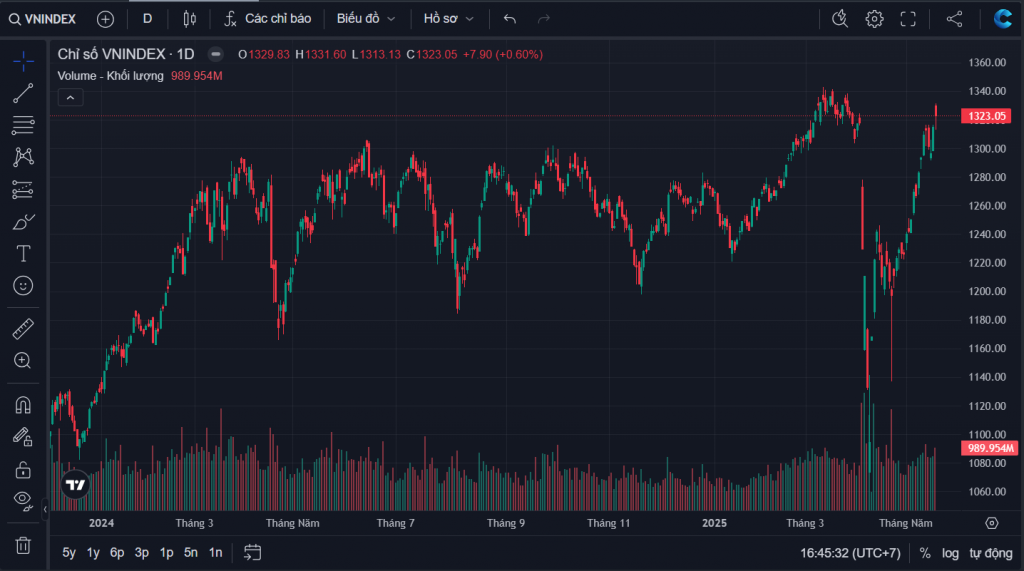Undo the last chart action
The height and width of the screenshot is (571, 1024).
pyautogui.click(x=510, y=19)
